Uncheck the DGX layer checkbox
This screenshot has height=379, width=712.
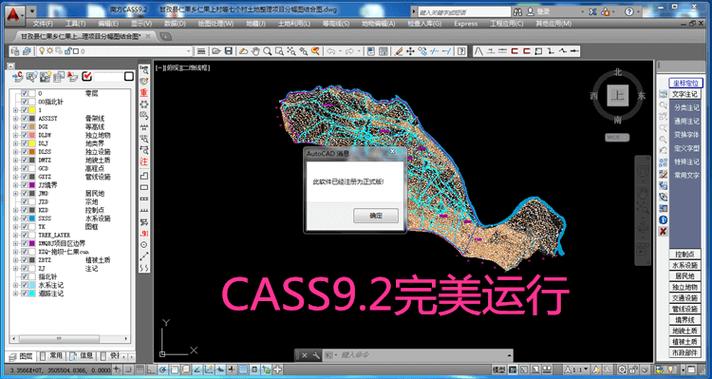(25, 127)
